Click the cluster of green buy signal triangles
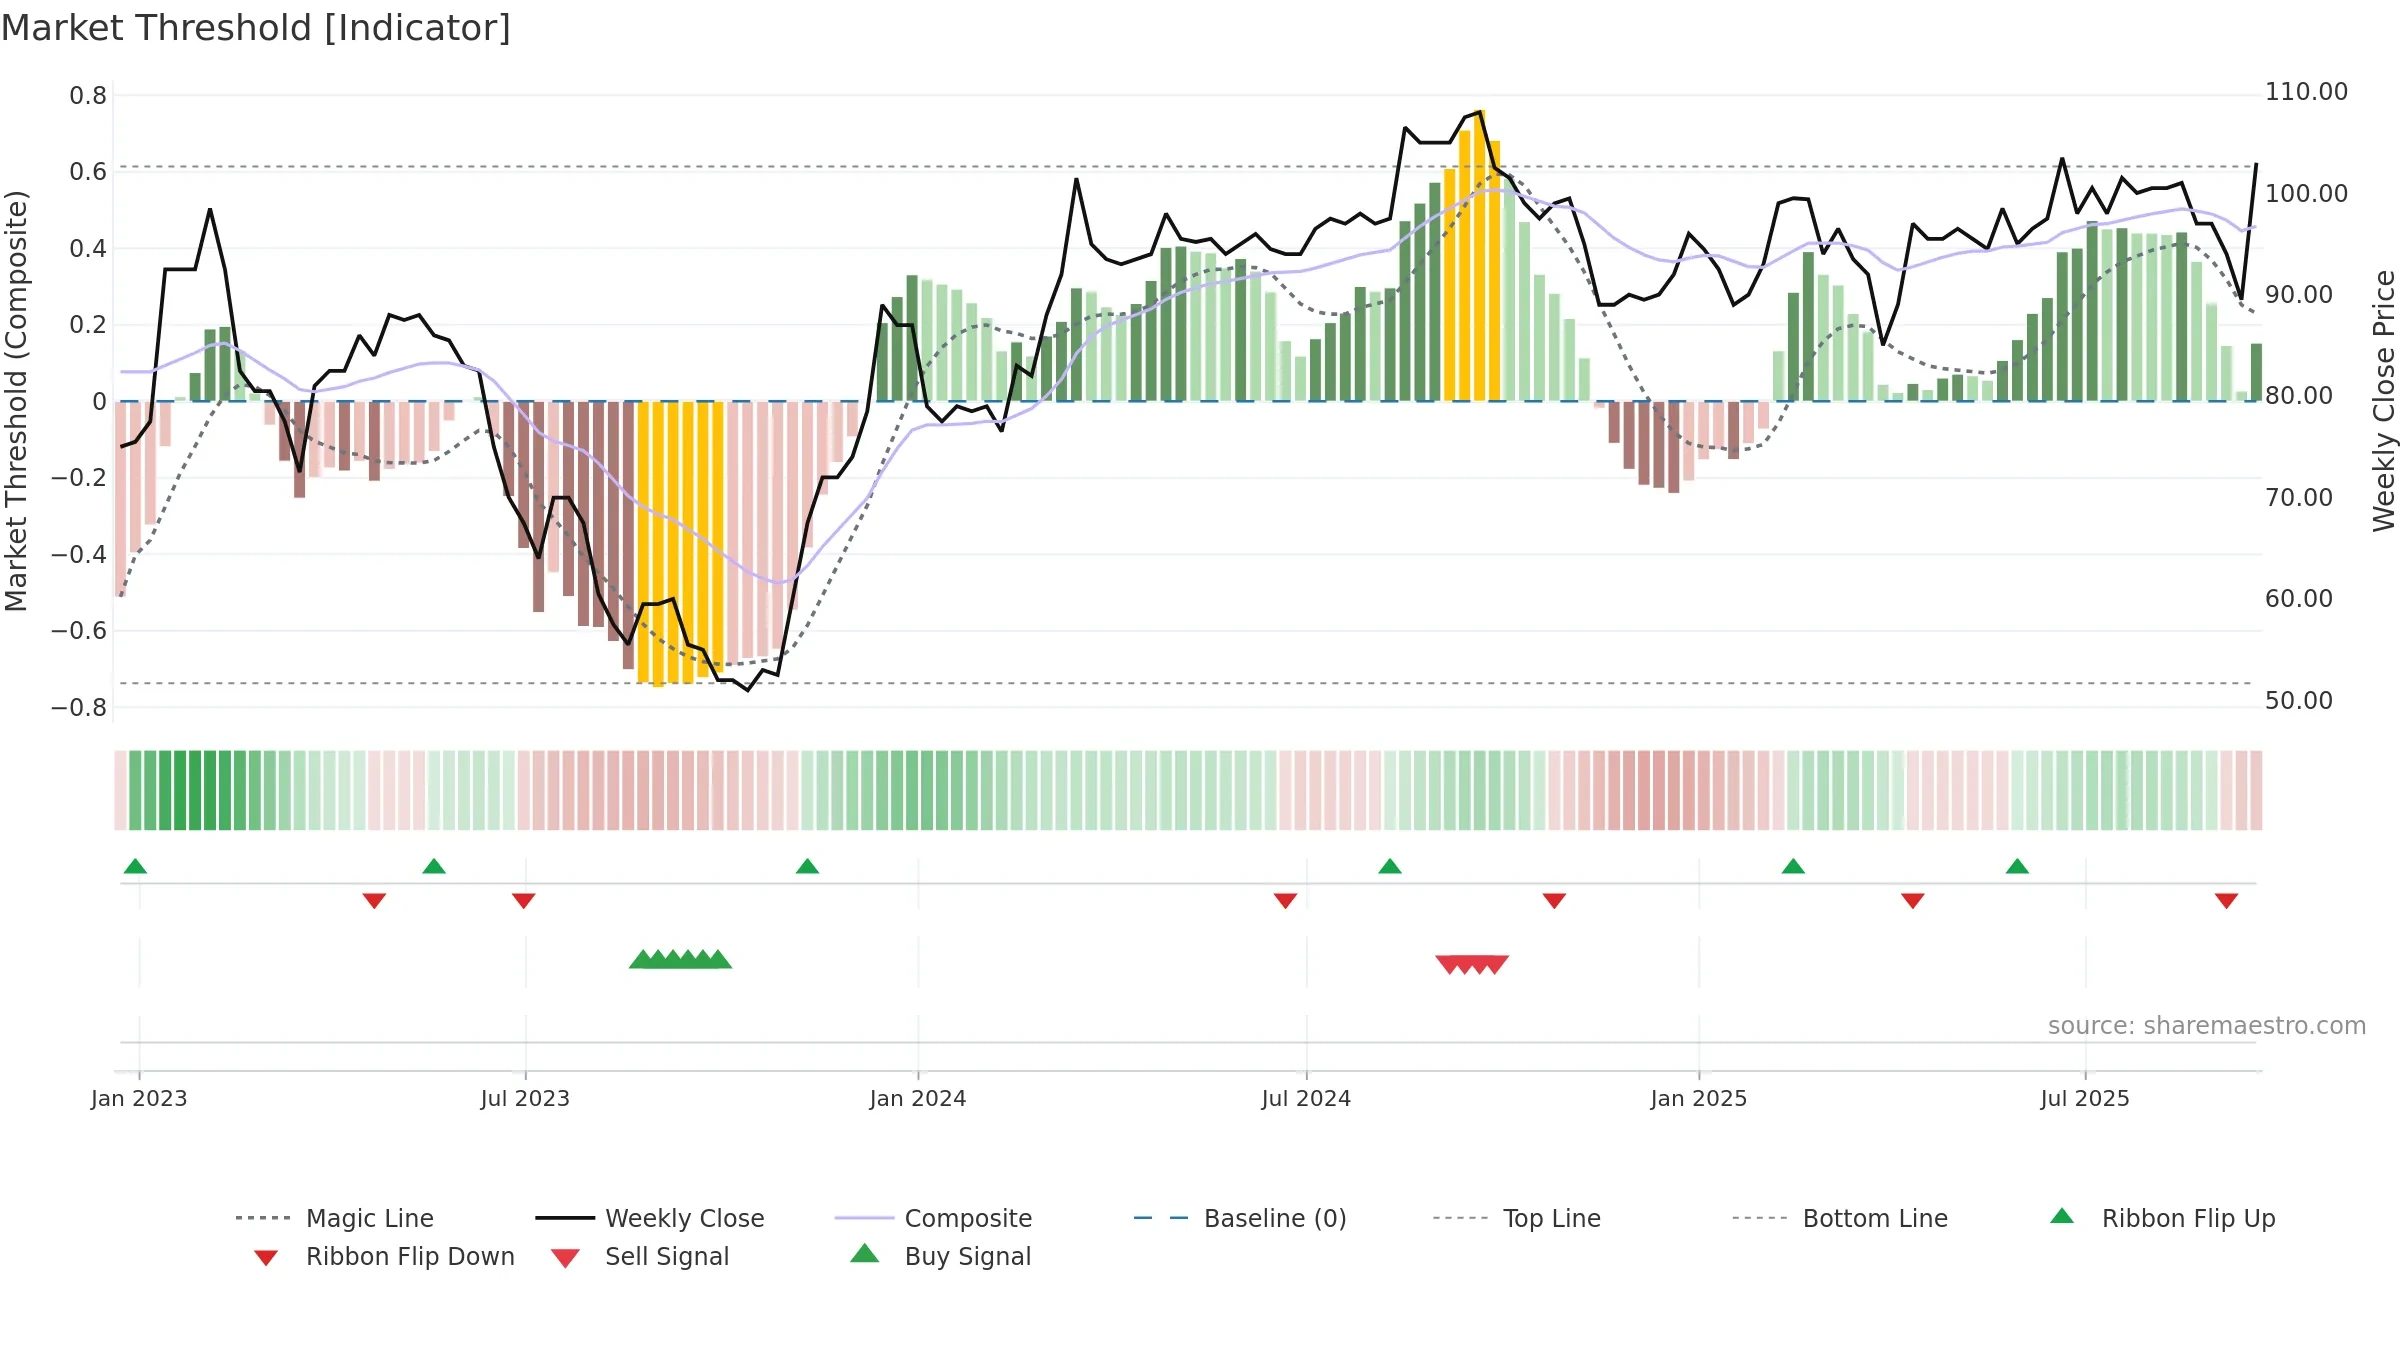Screen dimensions: 2400x1350 tap(680, 960)
